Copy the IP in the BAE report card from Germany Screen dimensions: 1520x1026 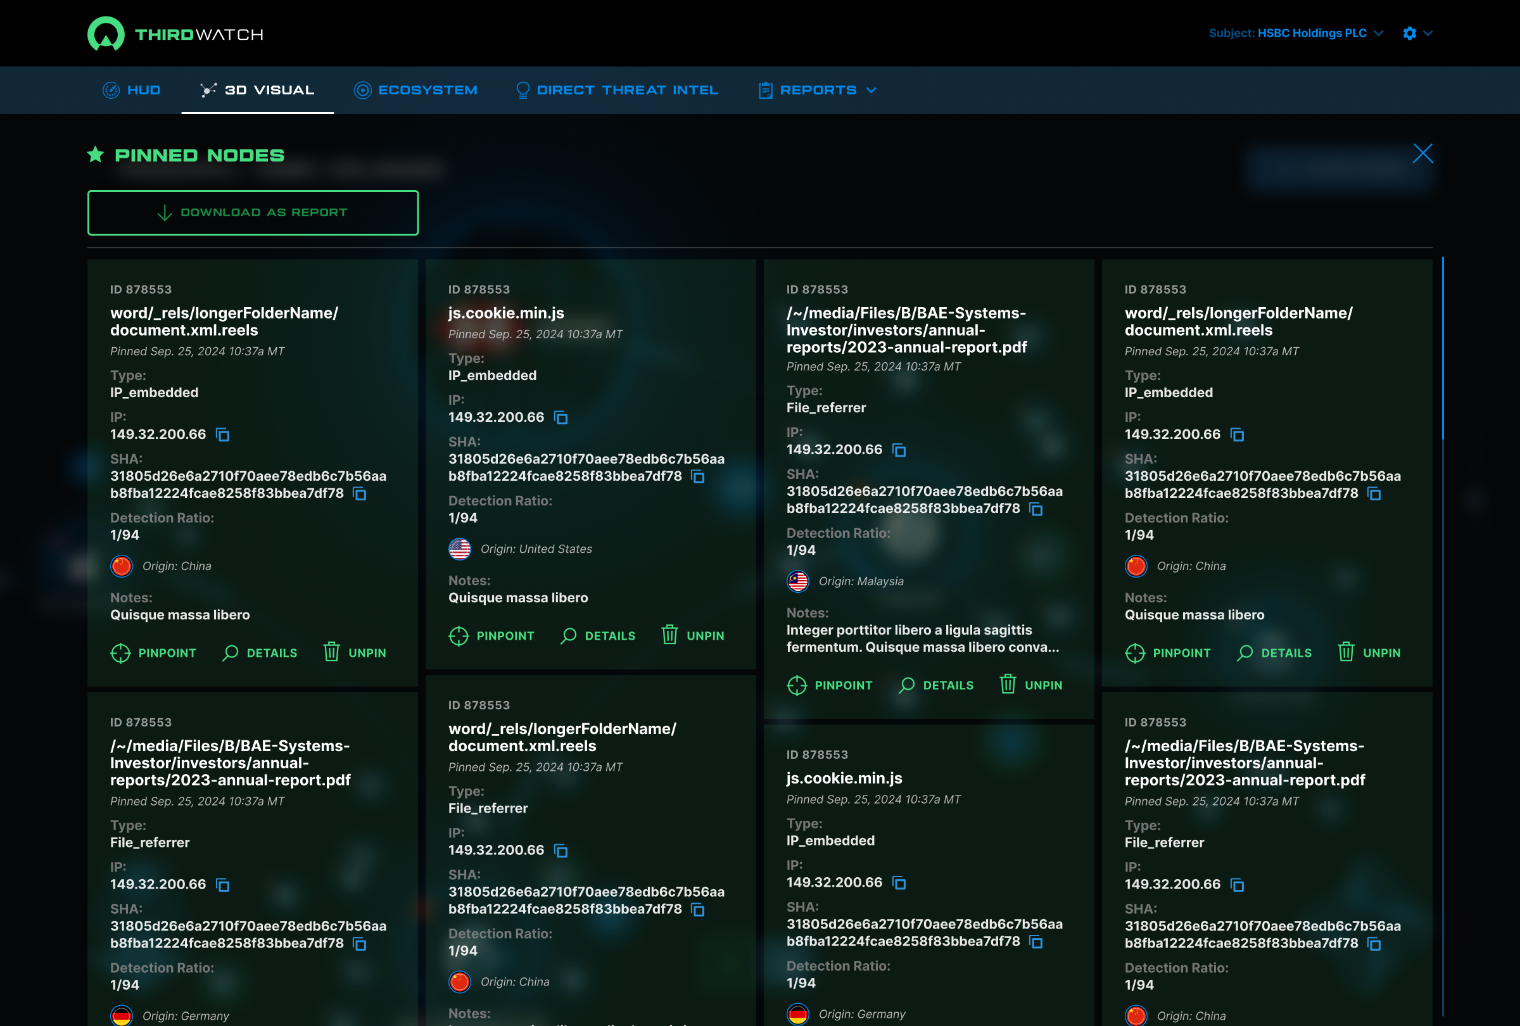223,885
